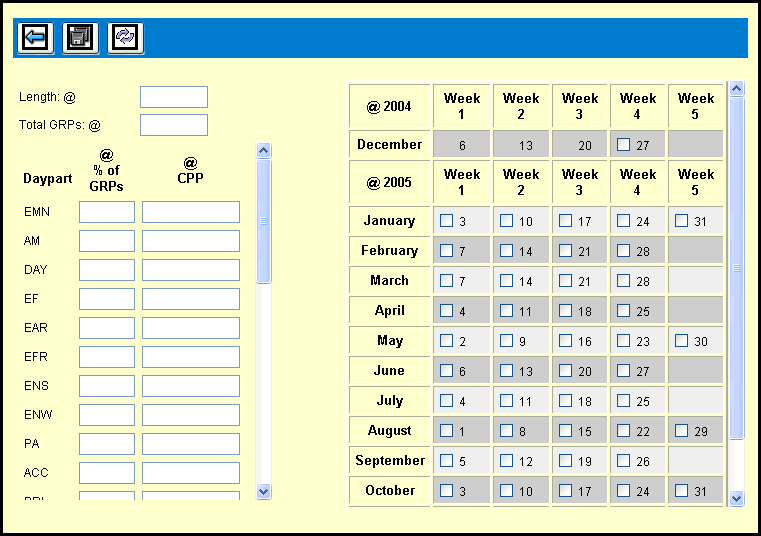Toggle the January 3 week checkbox
The width and height of the screenshot is (761, 536).
point(447,221)
